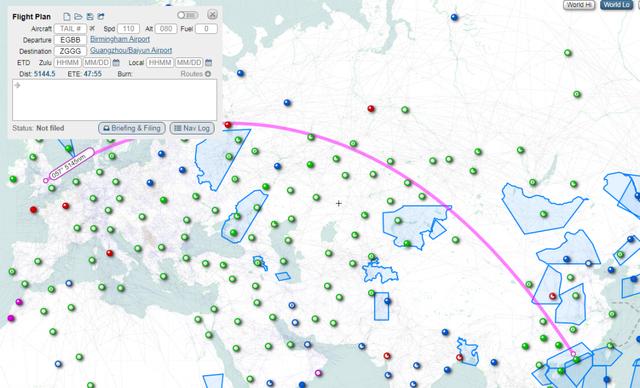Expand the Routes options
This screenshot has width=640, height=388.
click(196, 74)
